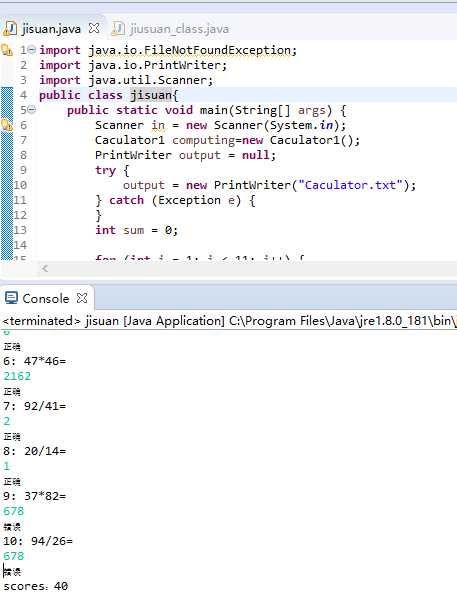Viewport: 457px width, 604px height.
Task: Click console line '6: 47*46='
Action: tap(35, 361)
